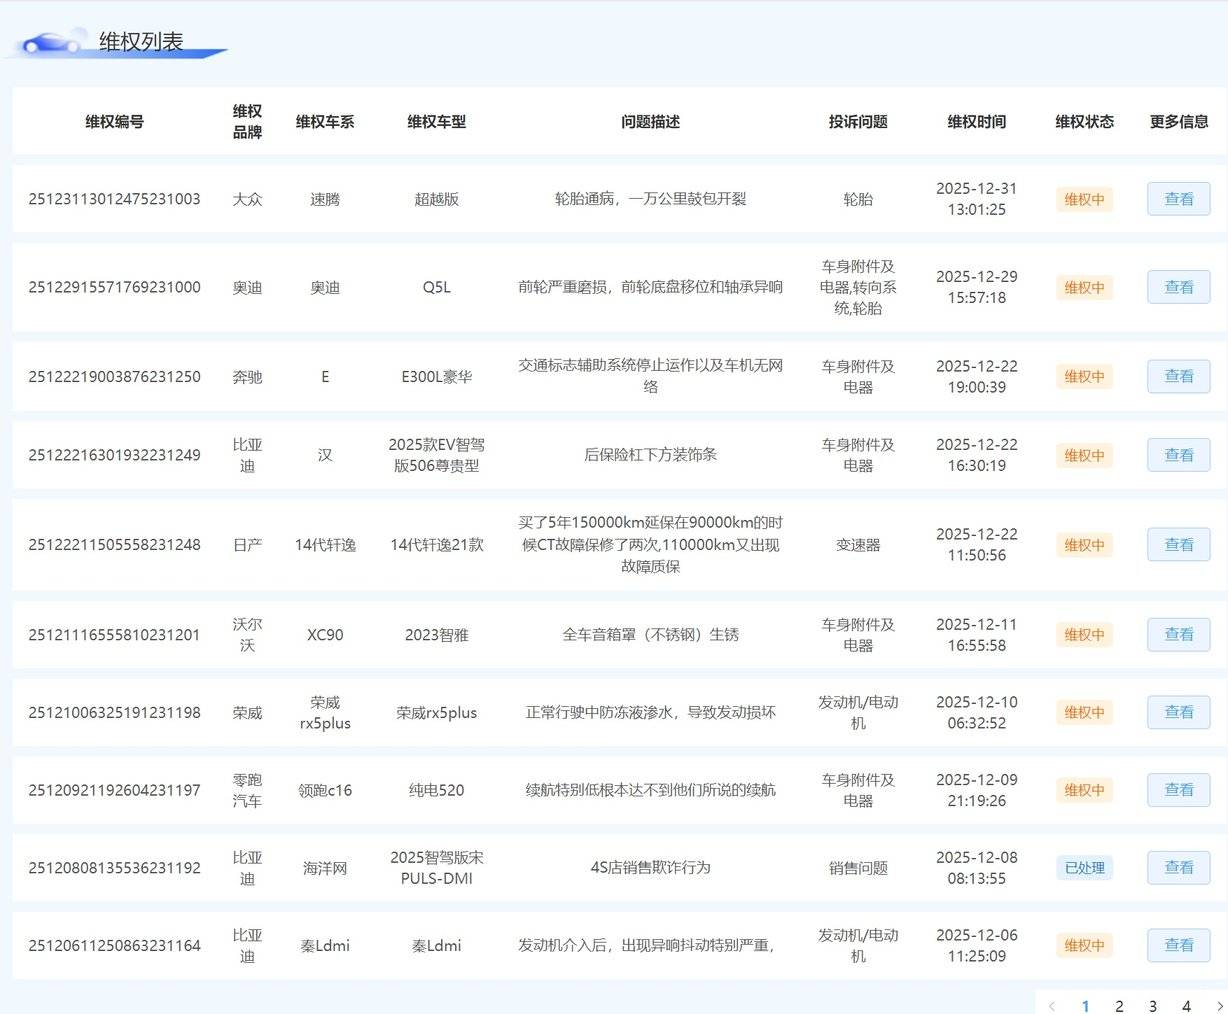View details of 奔驰 E300L豪华 complaint
1228x1014 pixels.
[1178, 376]
